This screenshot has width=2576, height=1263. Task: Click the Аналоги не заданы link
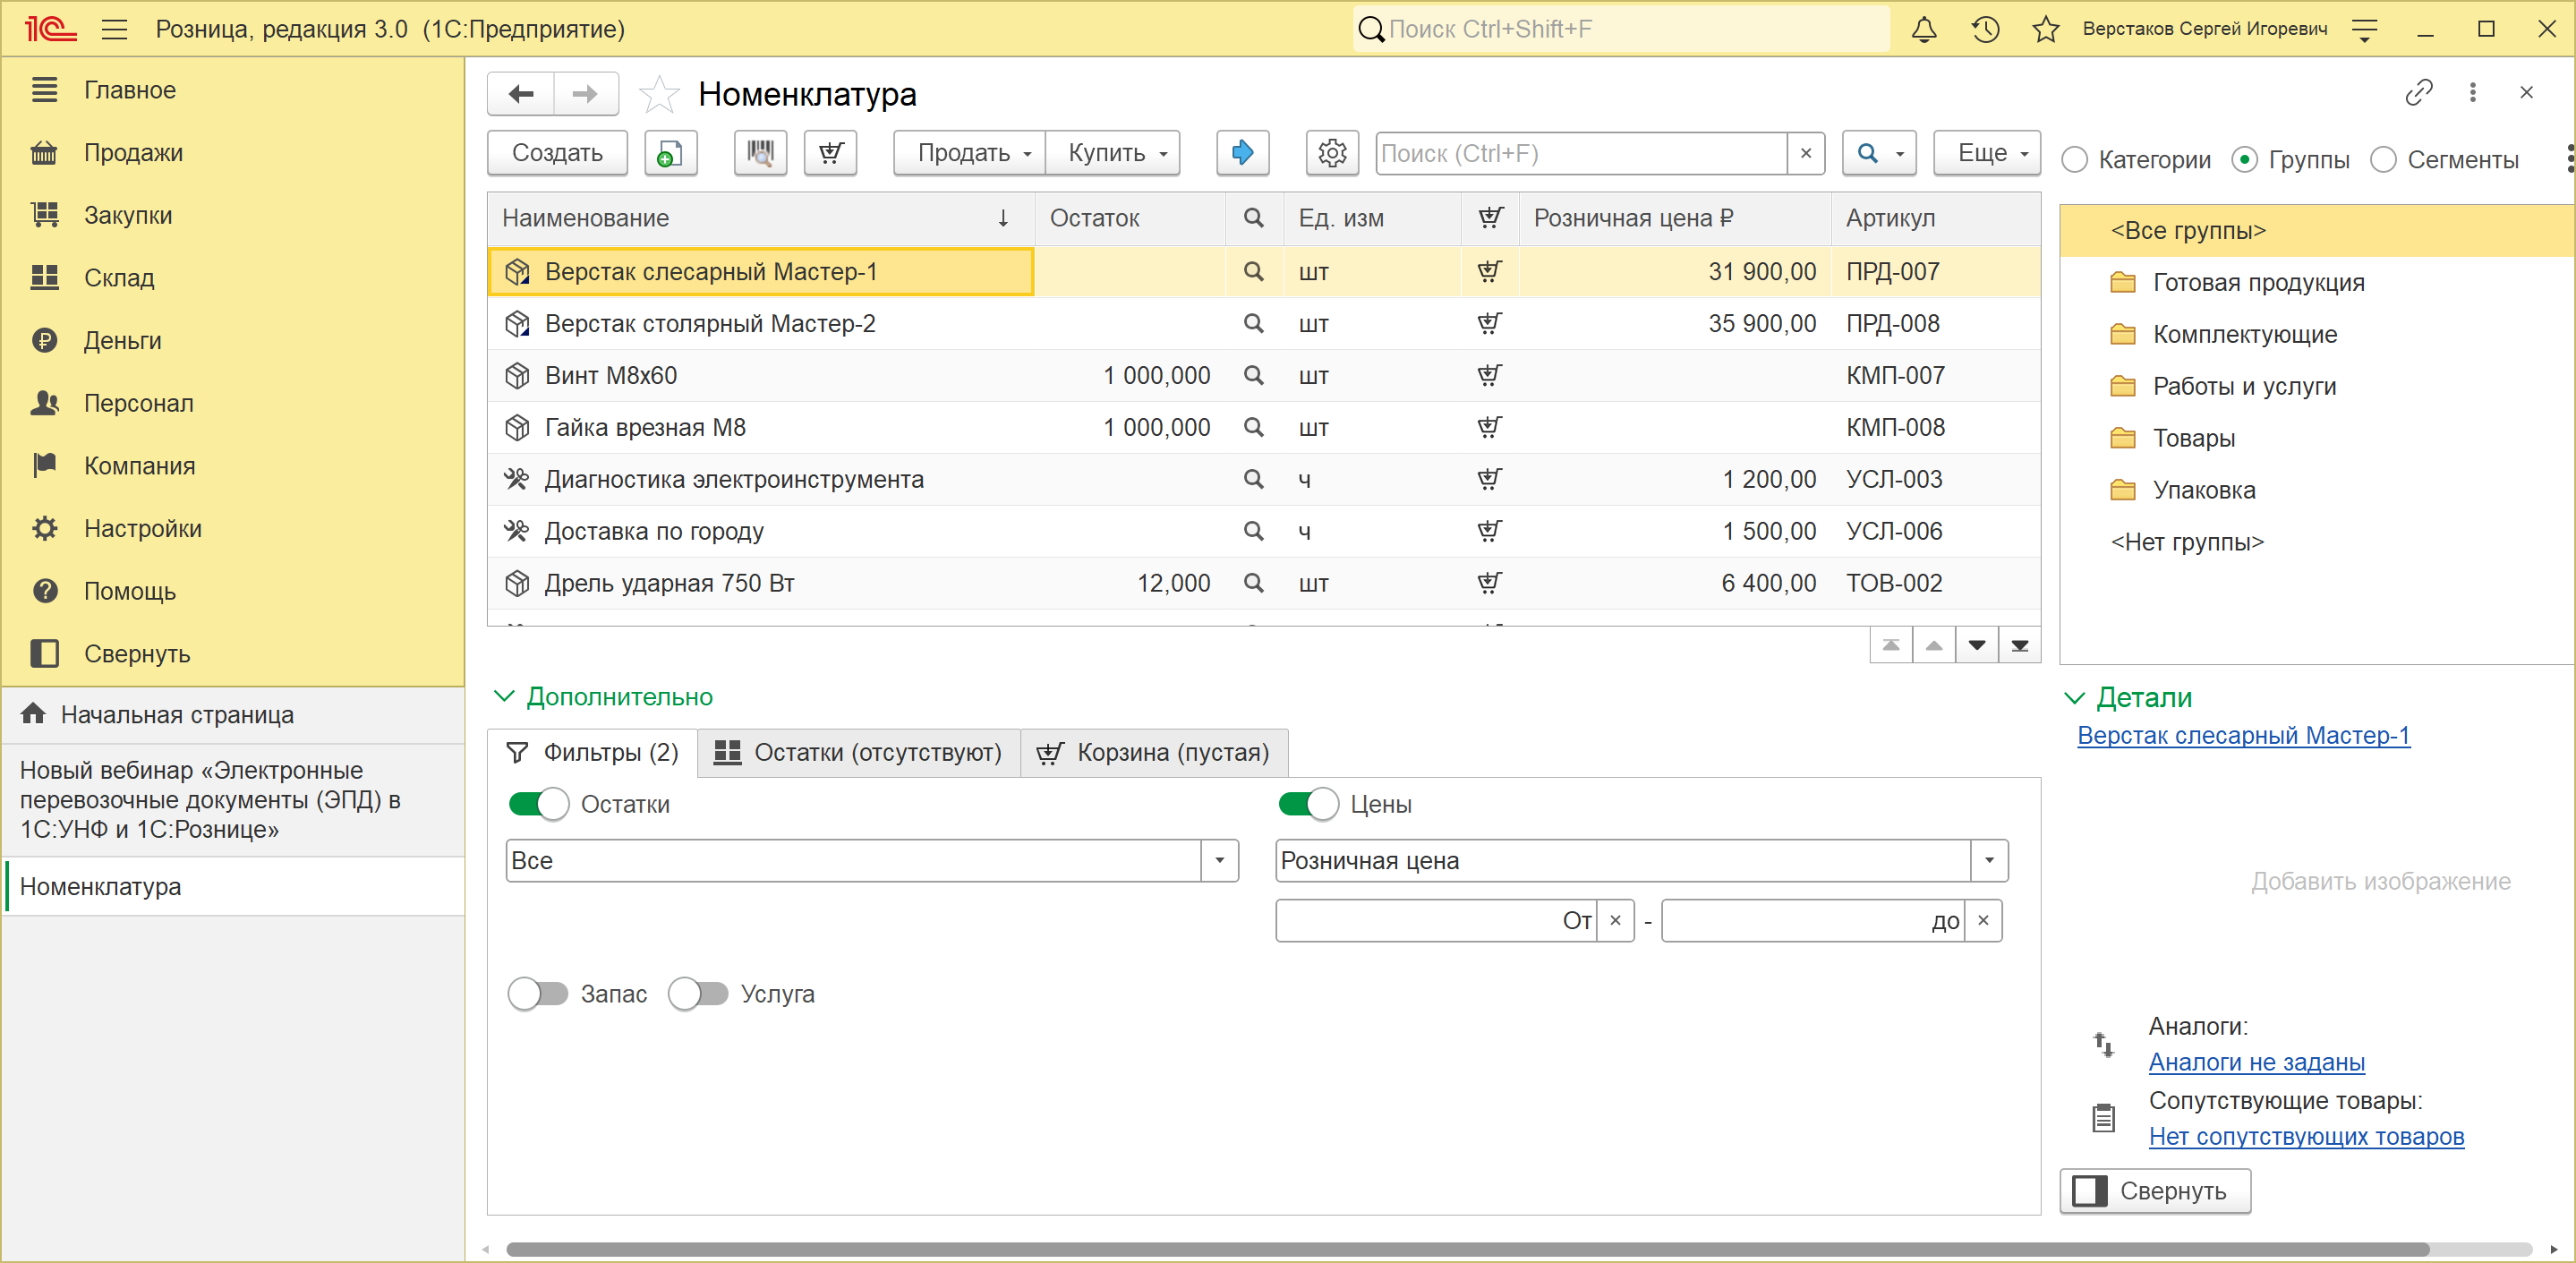(x=2256, y=1062)
